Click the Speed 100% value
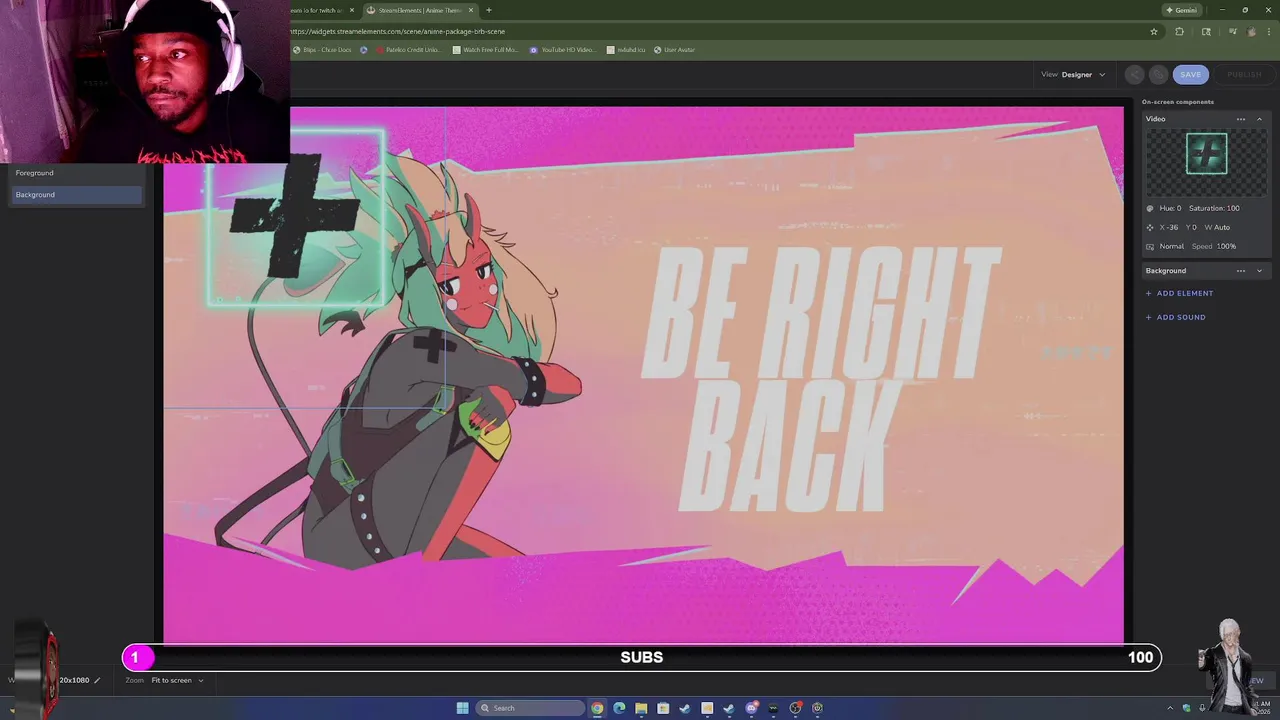The width and height of the screenshot is (1280, 720). point(1214,246)
